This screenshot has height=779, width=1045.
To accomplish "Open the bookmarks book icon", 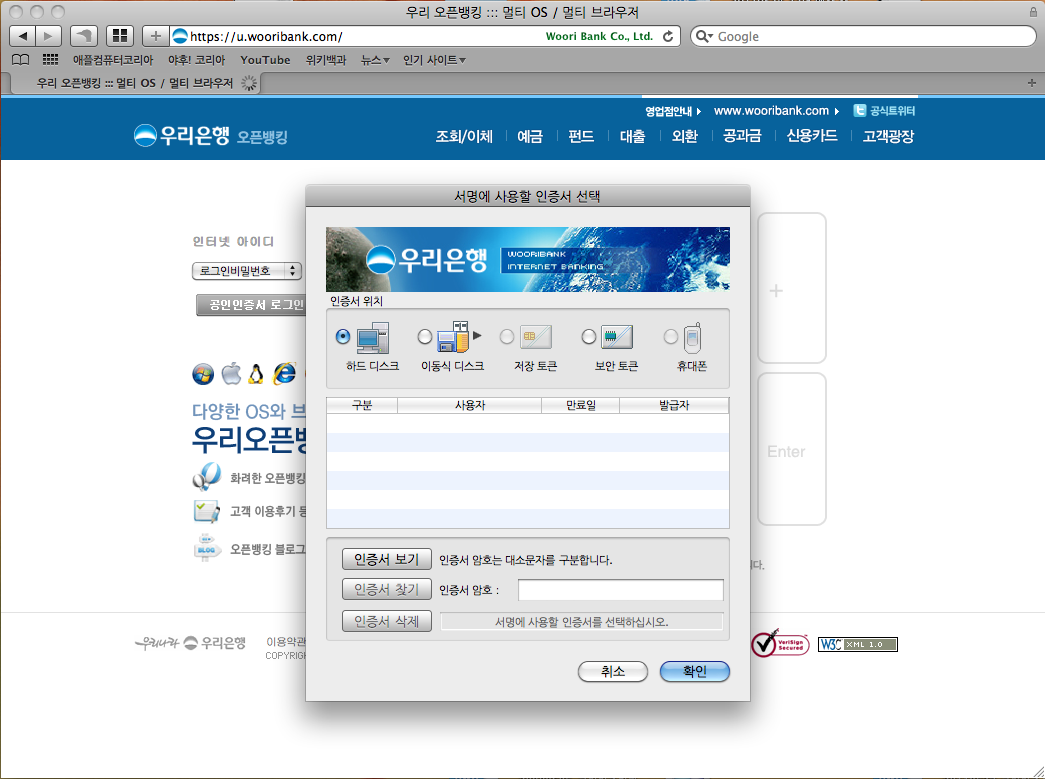I will pos(21,60).
